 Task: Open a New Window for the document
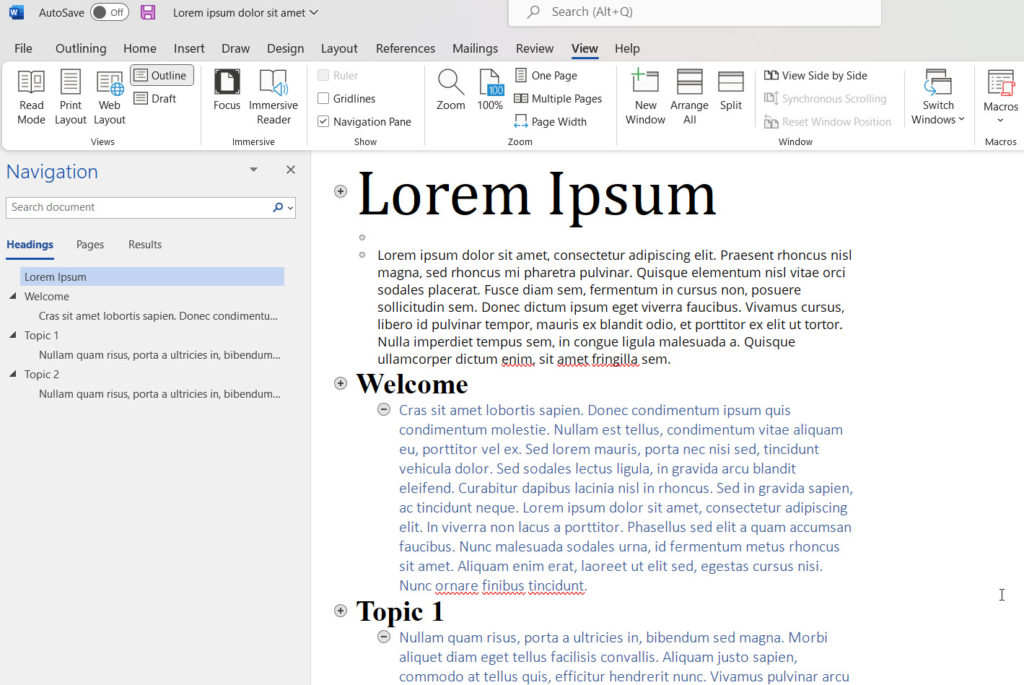[644, 95]
